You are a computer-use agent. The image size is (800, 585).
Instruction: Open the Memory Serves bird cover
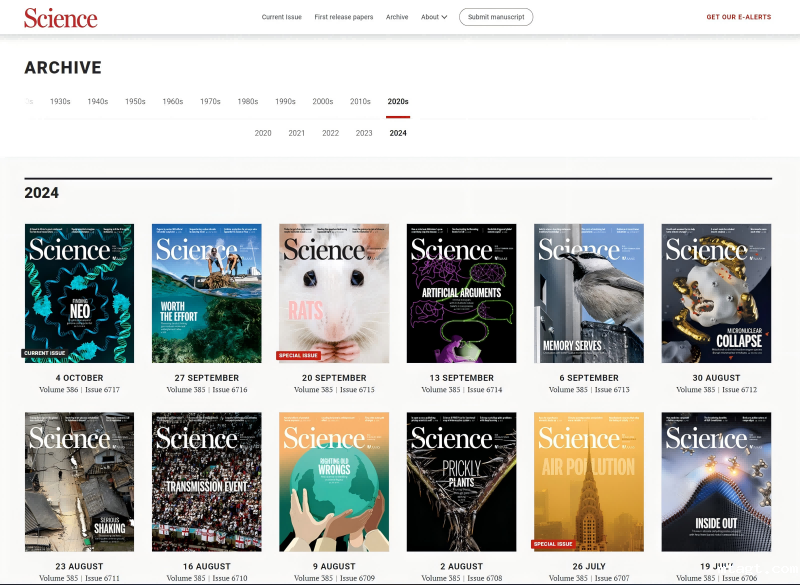pyautogui.click(x=589, y=292)
